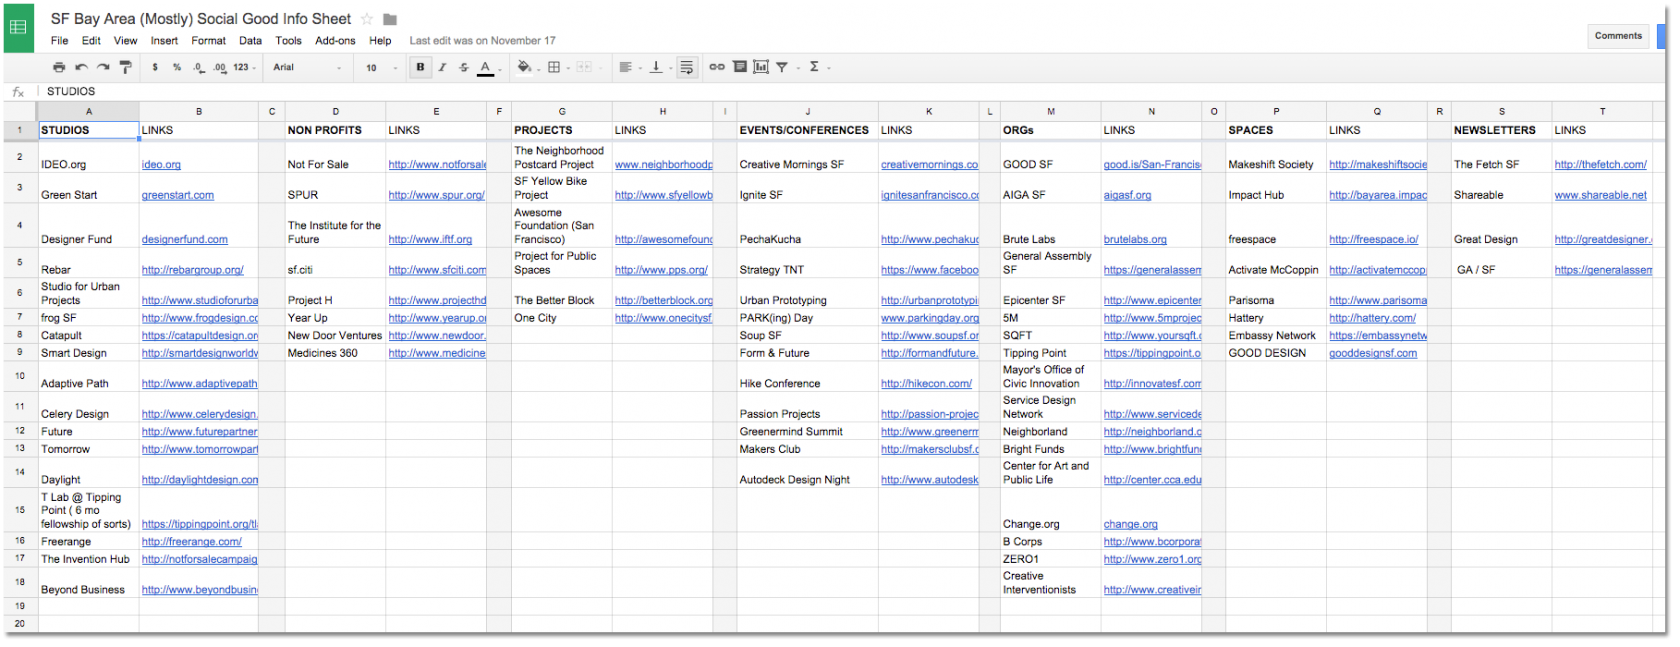Toggle text wrapping button
The height and width of the screenshot is (647, 1680).
tap(686, 67)
